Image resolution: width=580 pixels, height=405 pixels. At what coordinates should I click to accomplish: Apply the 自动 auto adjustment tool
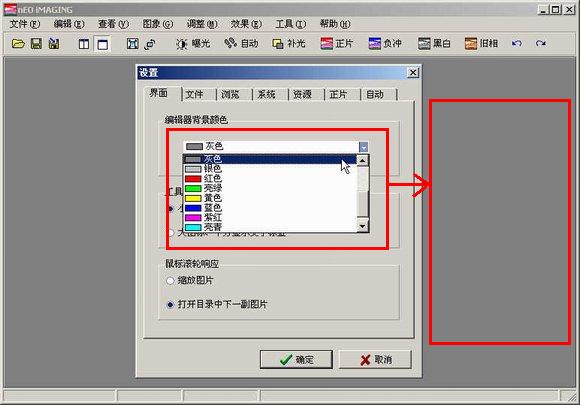tap(241, 44)
